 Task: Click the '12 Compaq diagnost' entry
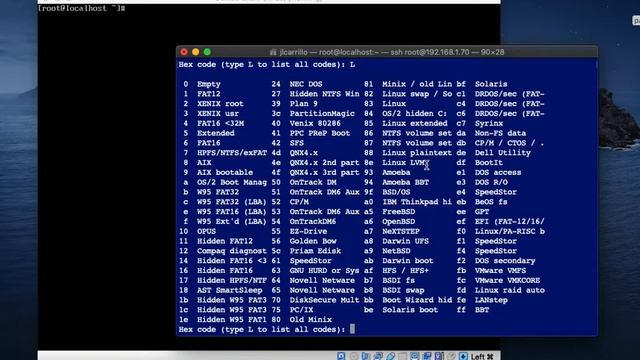coord(223,251)
